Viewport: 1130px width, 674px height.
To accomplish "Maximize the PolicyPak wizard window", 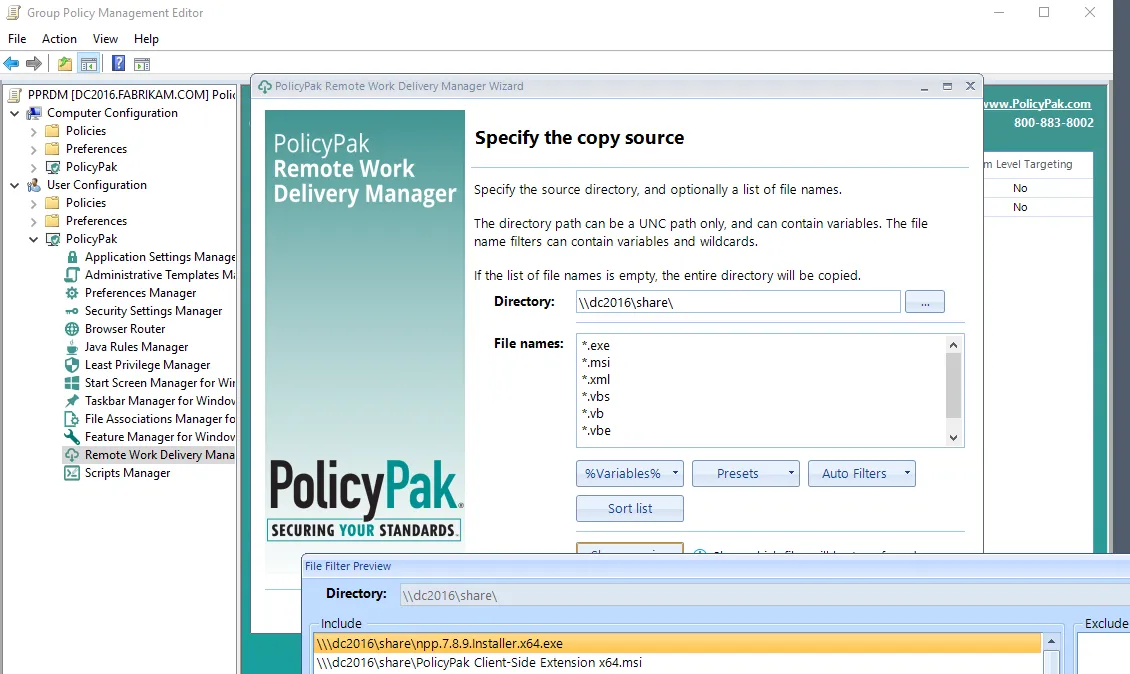I will click(x=947, y=86).
